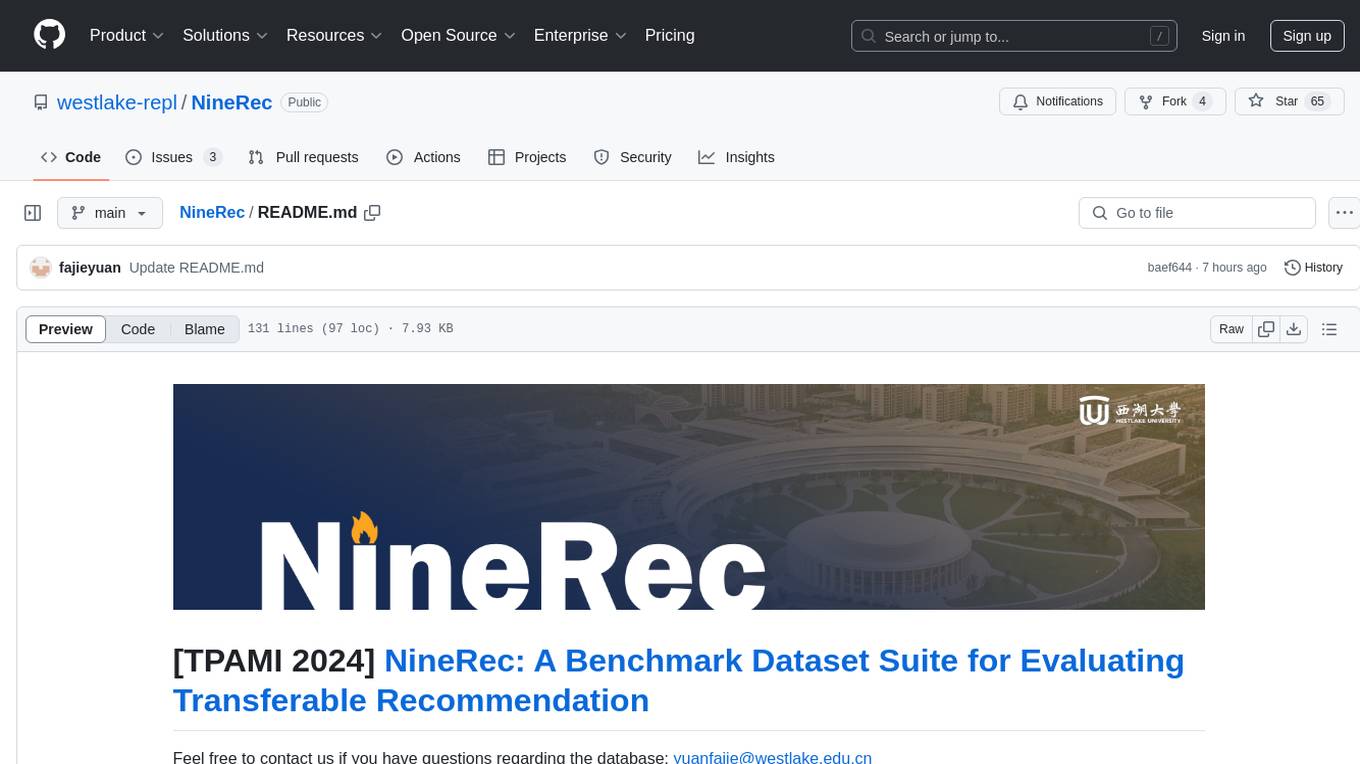Image resolution: width=1360 pixels, height=764 pixels.
Task: Click the Sign up button
Action: (1307, 36)
